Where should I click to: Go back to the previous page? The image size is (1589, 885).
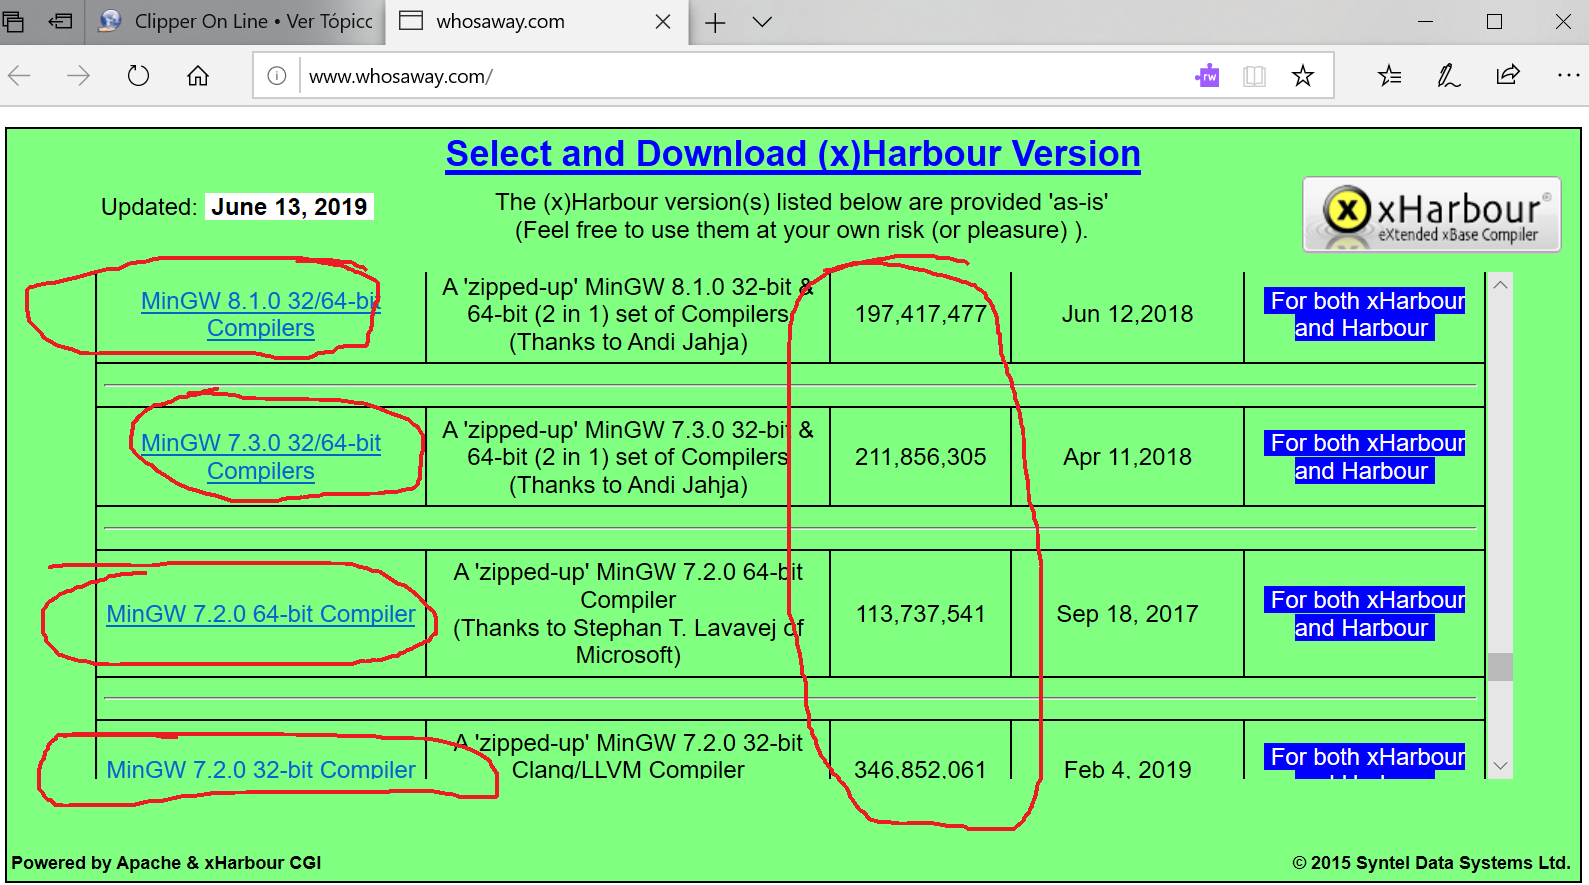[x=20, y=76]
